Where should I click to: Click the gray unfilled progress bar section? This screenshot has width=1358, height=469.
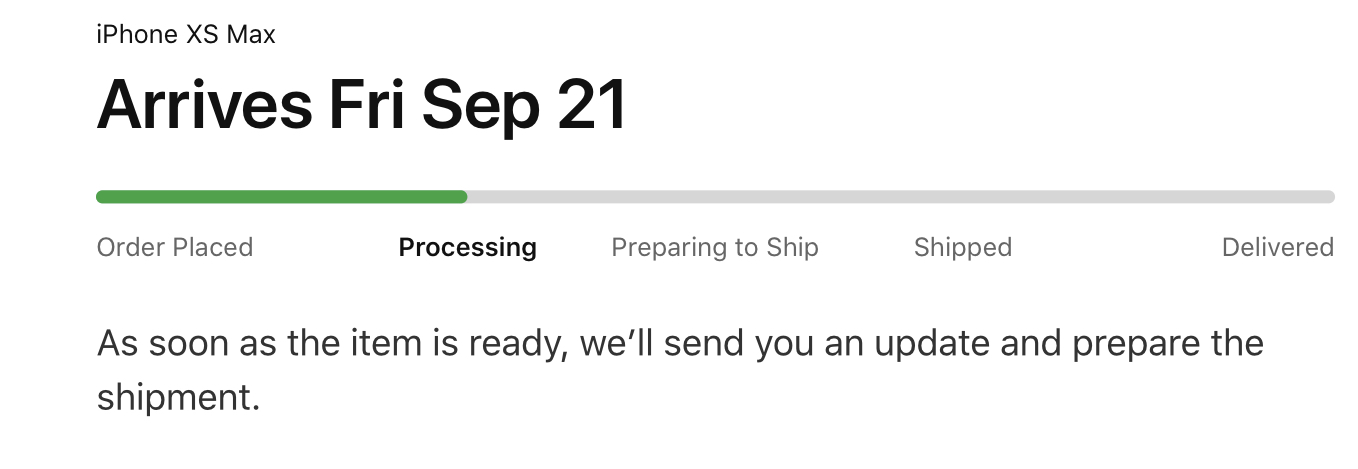pyautogui.click(x=900, y=197)
